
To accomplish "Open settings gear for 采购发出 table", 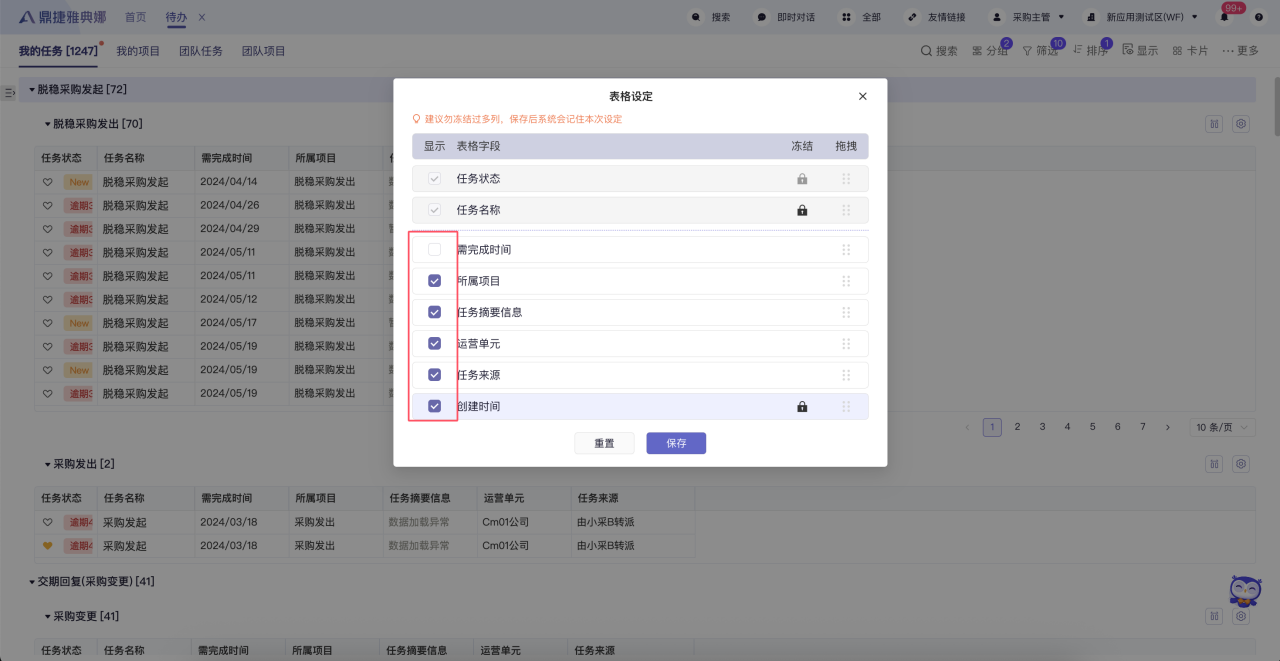I will 1241,464.
